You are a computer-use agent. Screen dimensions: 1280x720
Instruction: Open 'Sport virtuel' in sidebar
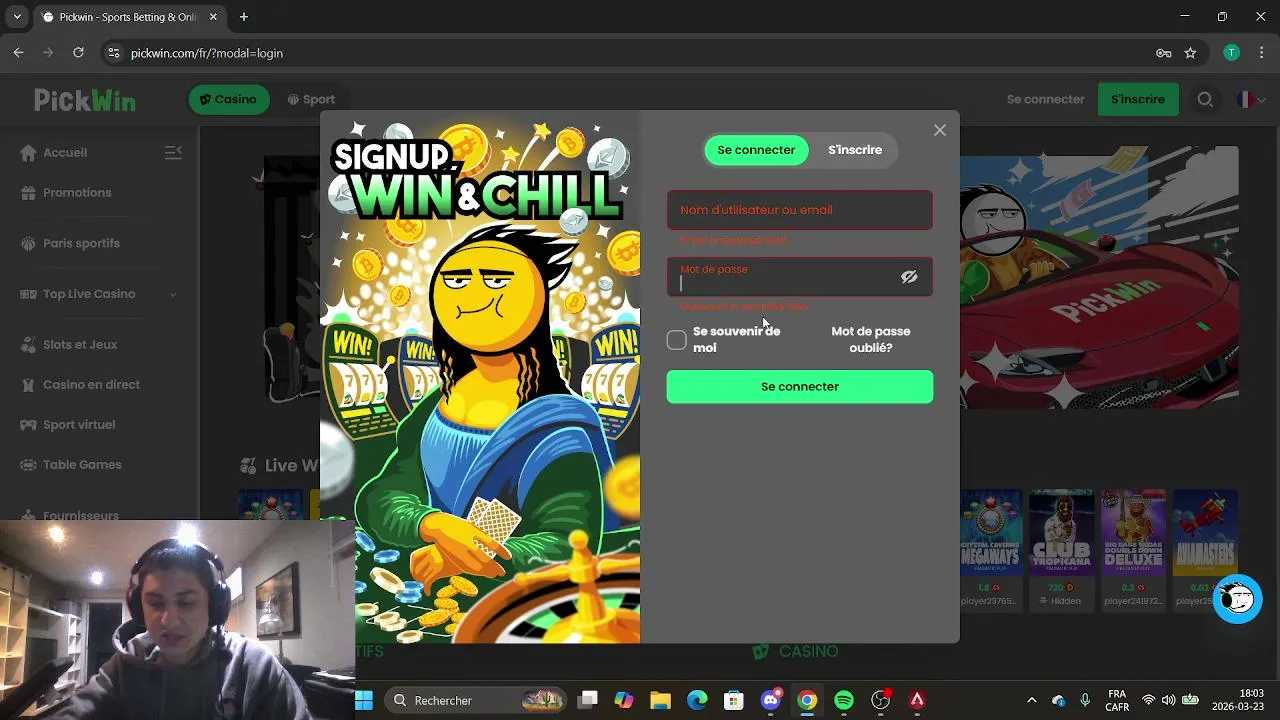point(79,425)
